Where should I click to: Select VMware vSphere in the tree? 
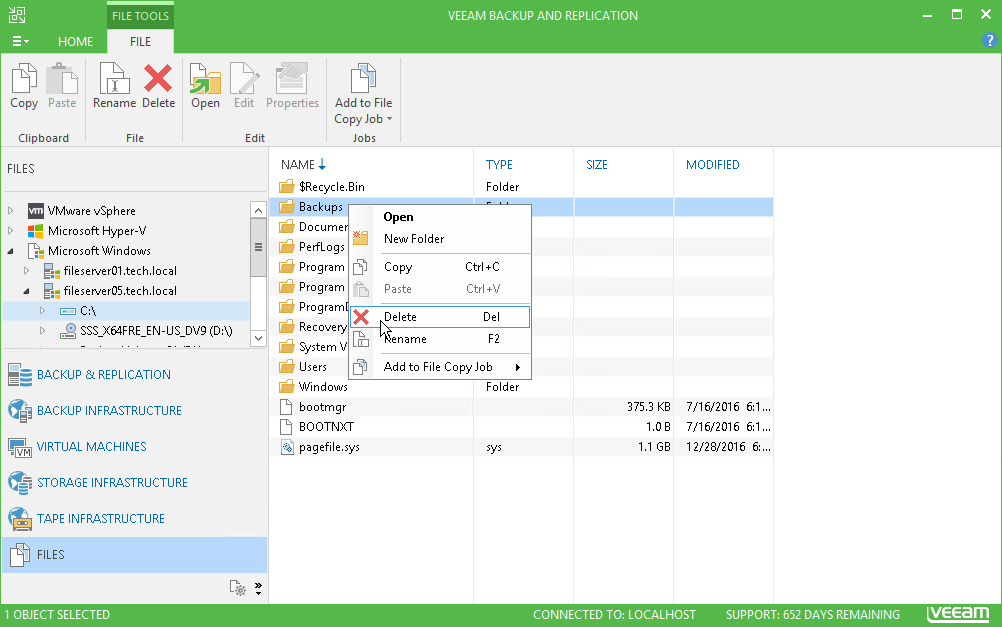click(91, 210)
